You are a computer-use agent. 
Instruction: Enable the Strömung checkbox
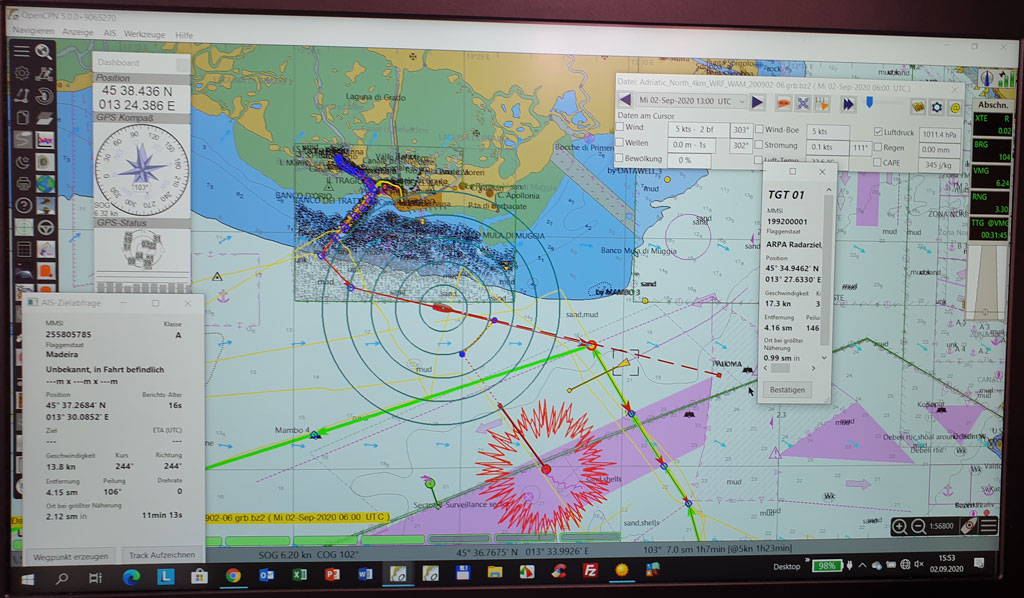click(x=759, y=145)
